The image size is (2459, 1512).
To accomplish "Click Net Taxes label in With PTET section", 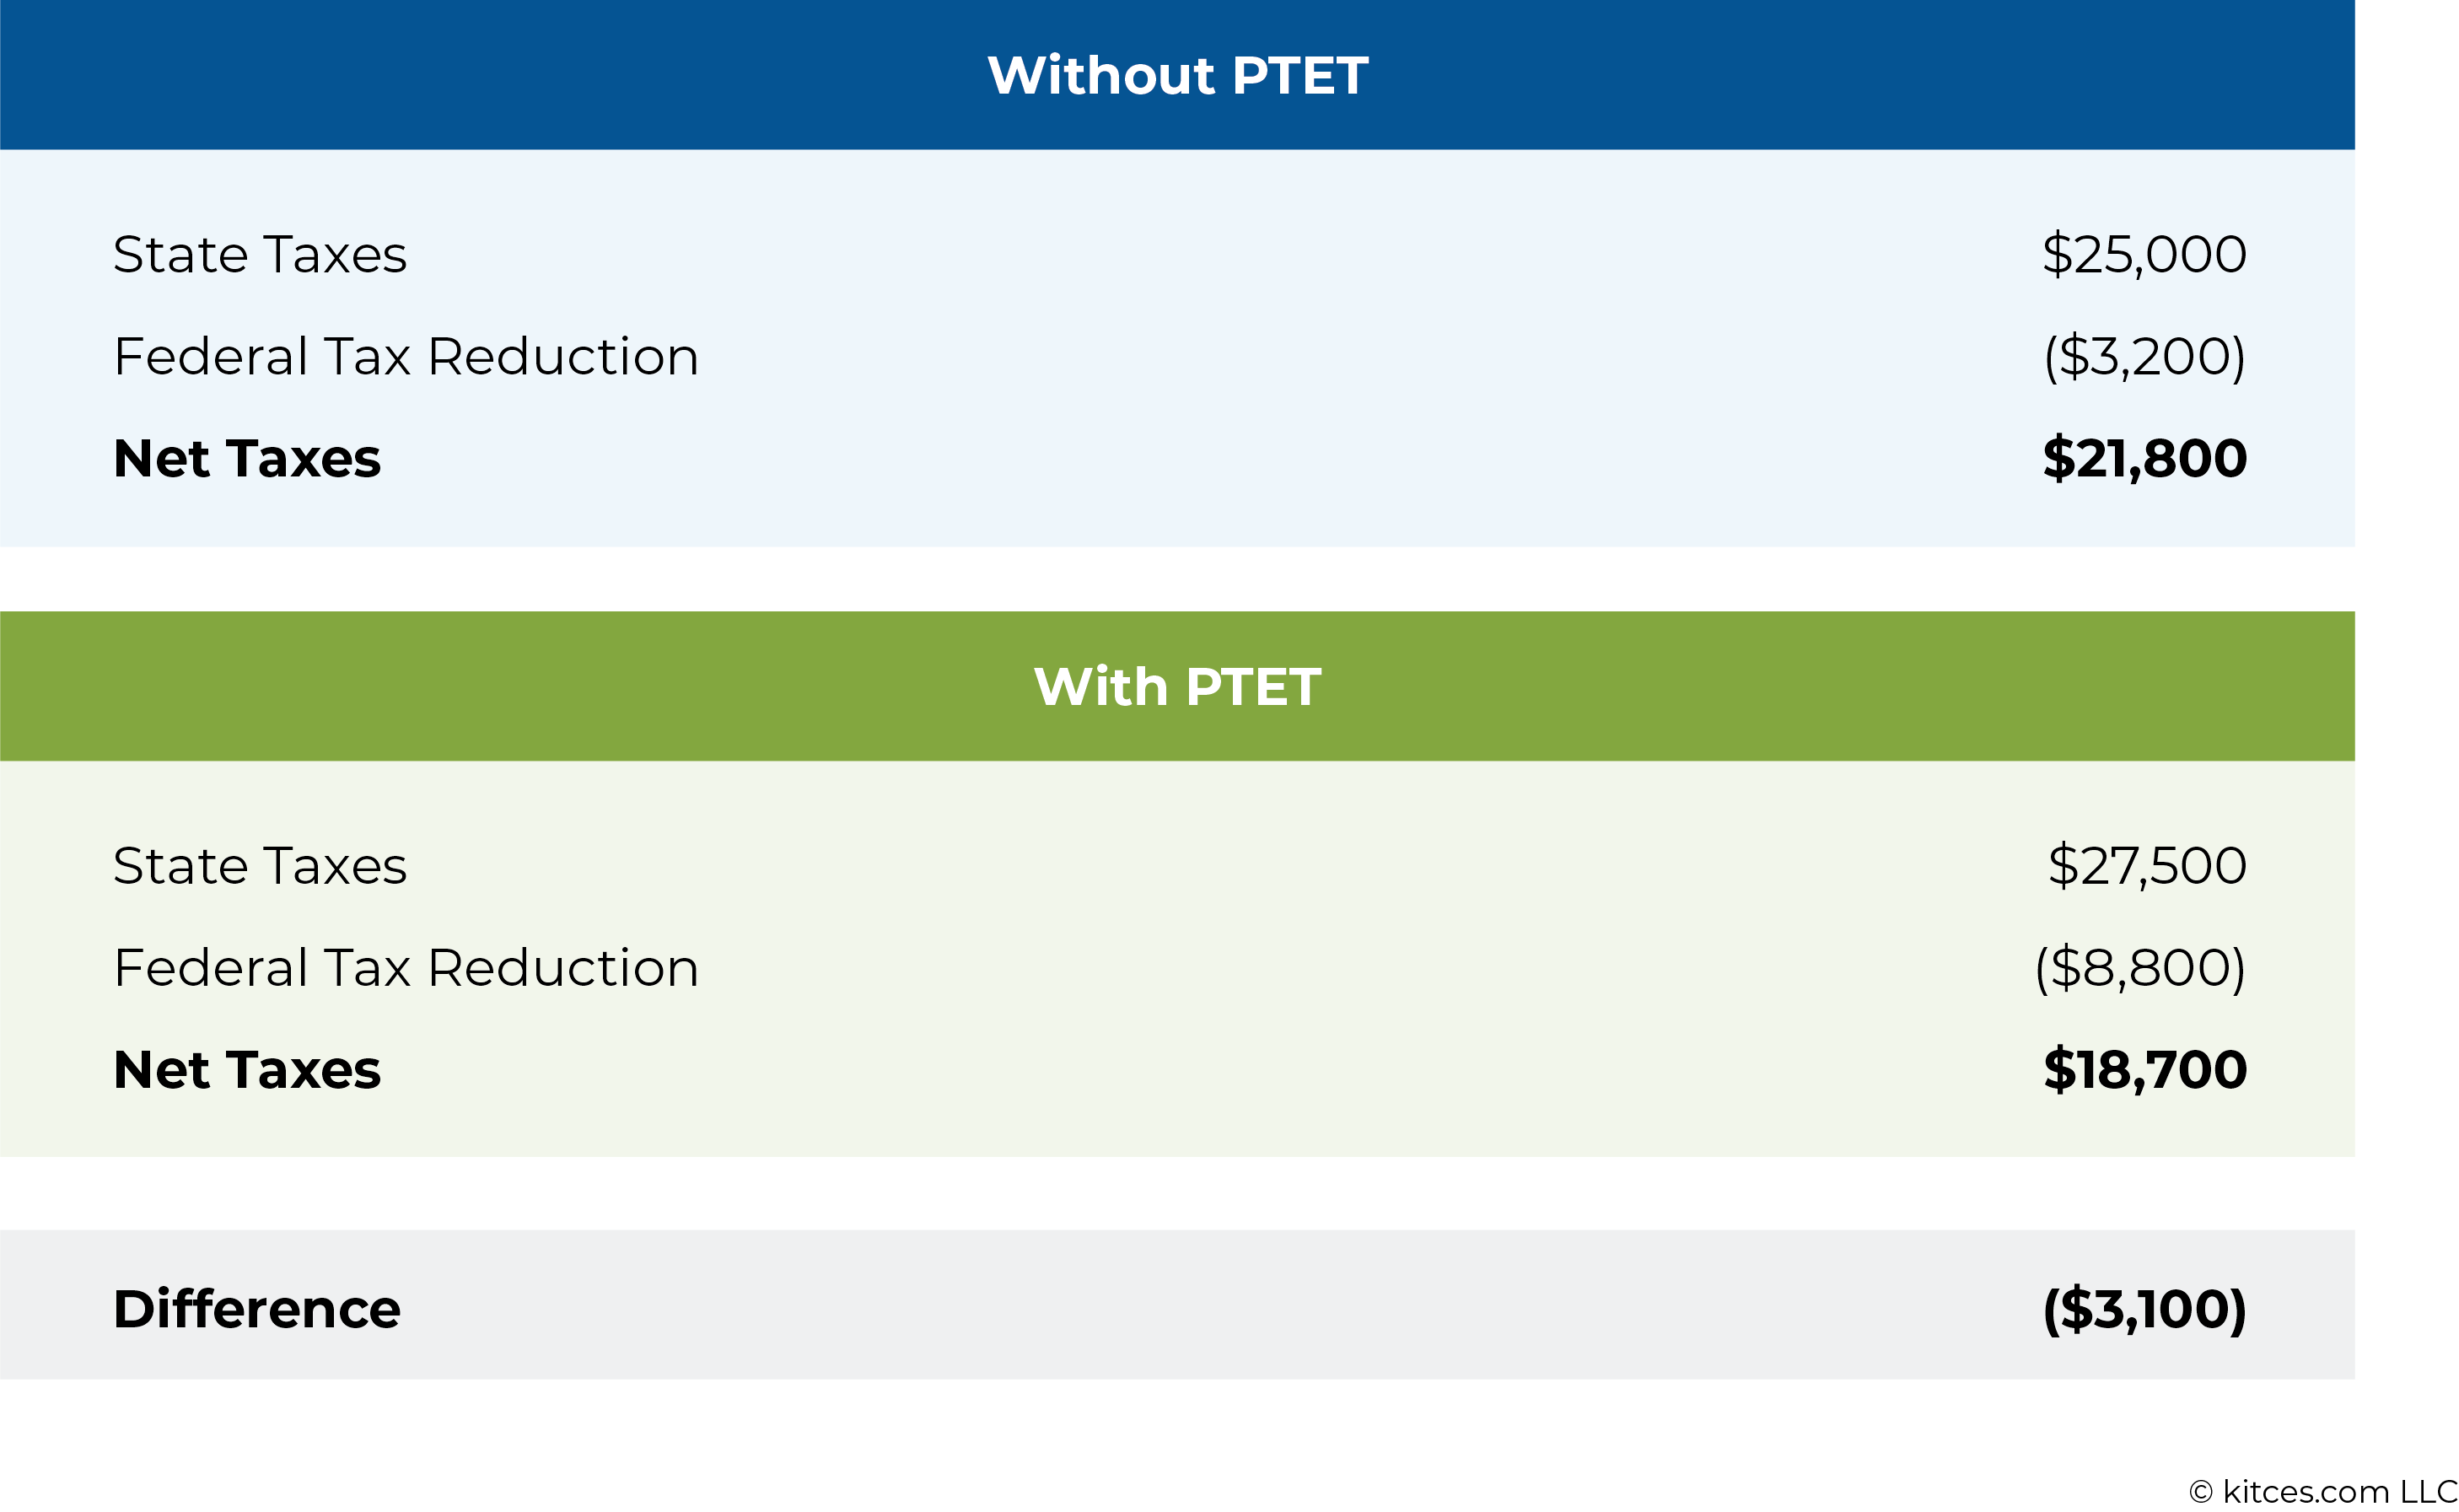I will tap(247, 1070).
